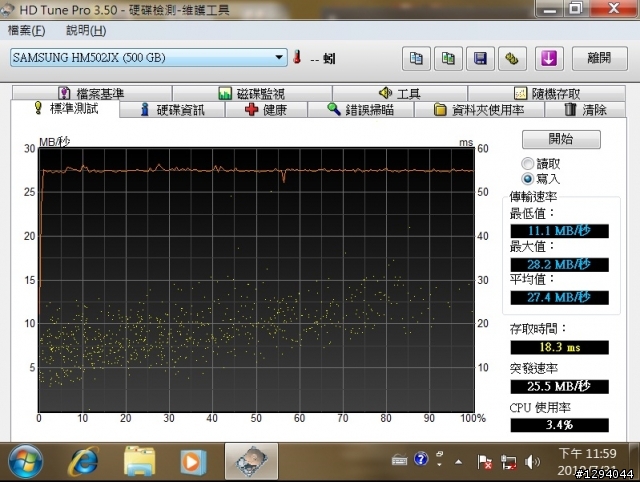Open the 說明(H) menu
This screenshot has height=482, width=640.
[x=86, y=31]
